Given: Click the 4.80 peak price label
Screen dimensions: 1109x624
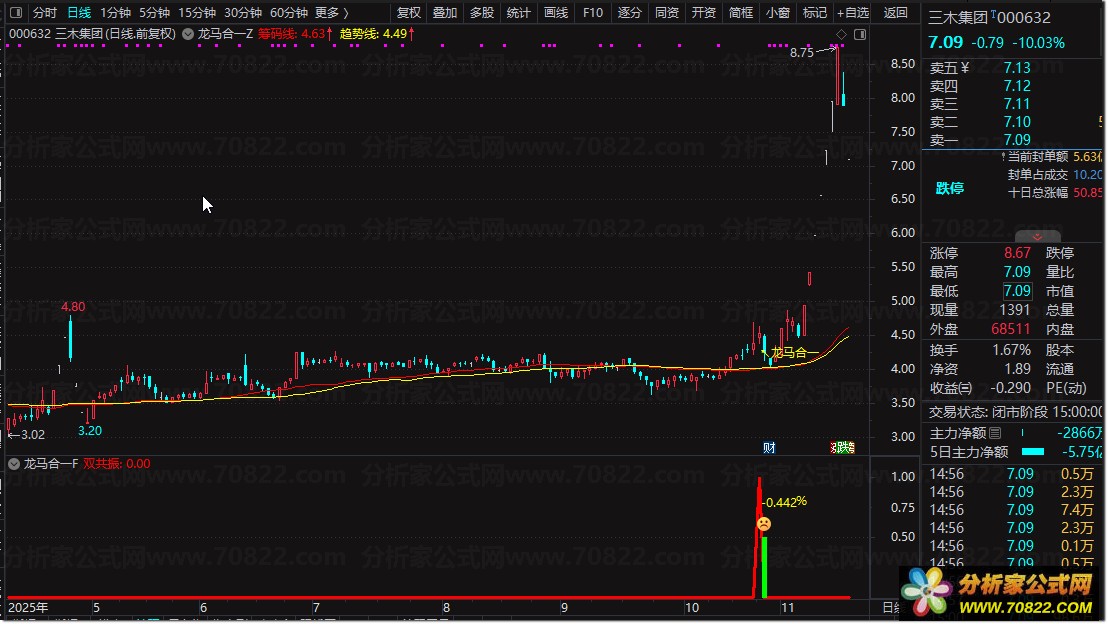Looking at the screenshot, I should click(x=73, y=307).
